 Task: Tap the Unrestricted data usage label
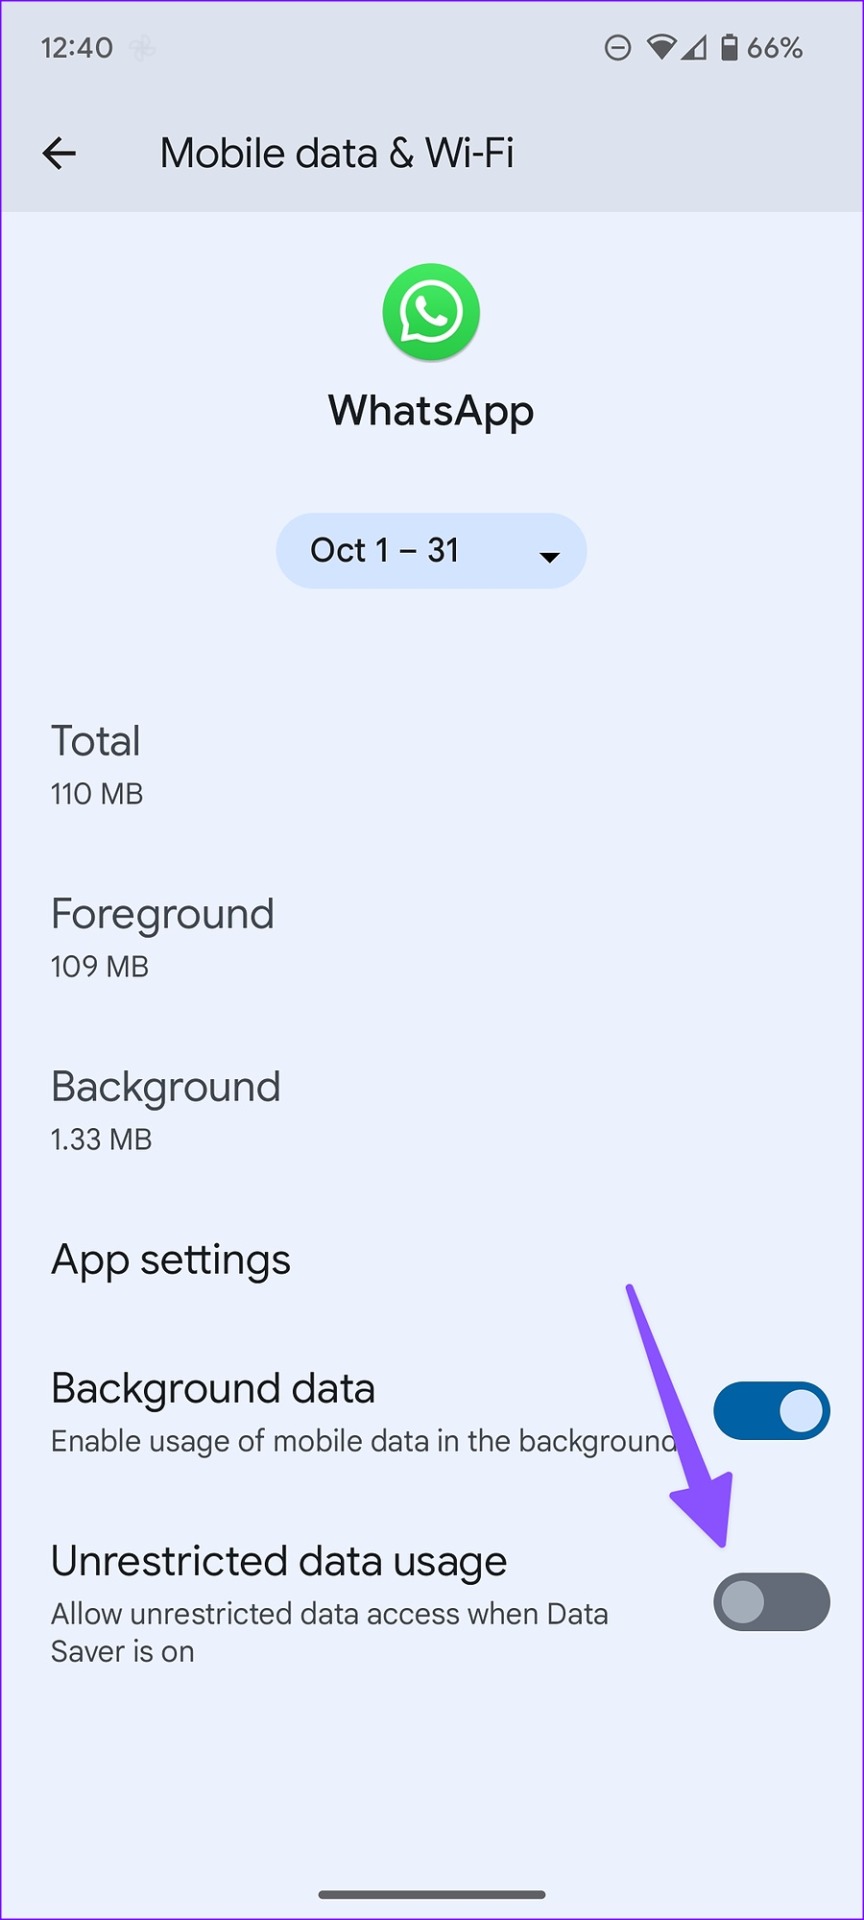tap(279, 1561)
